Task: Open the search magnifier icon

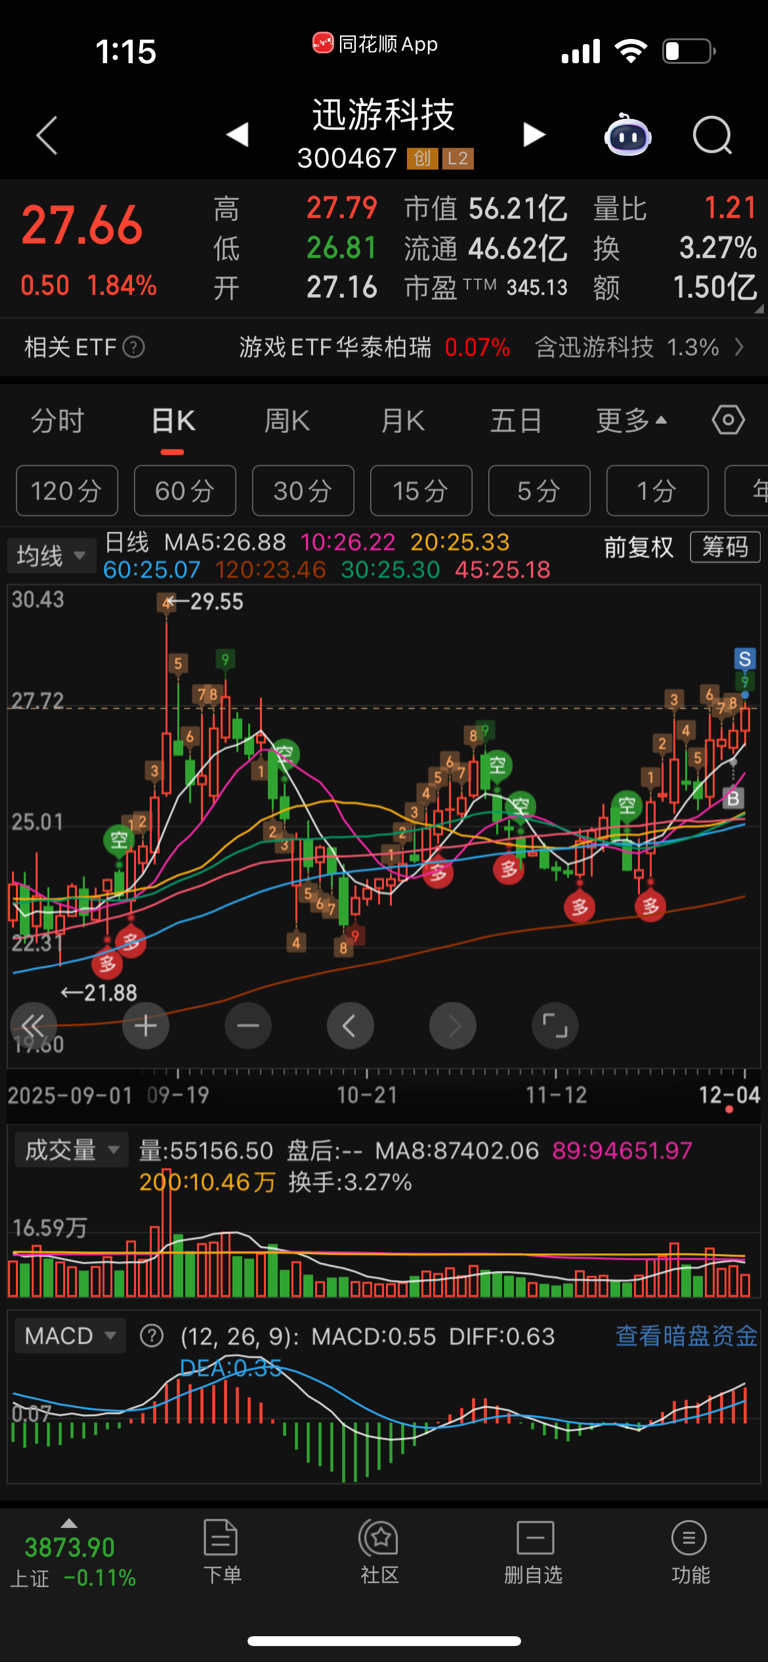Action: [713, 135]
